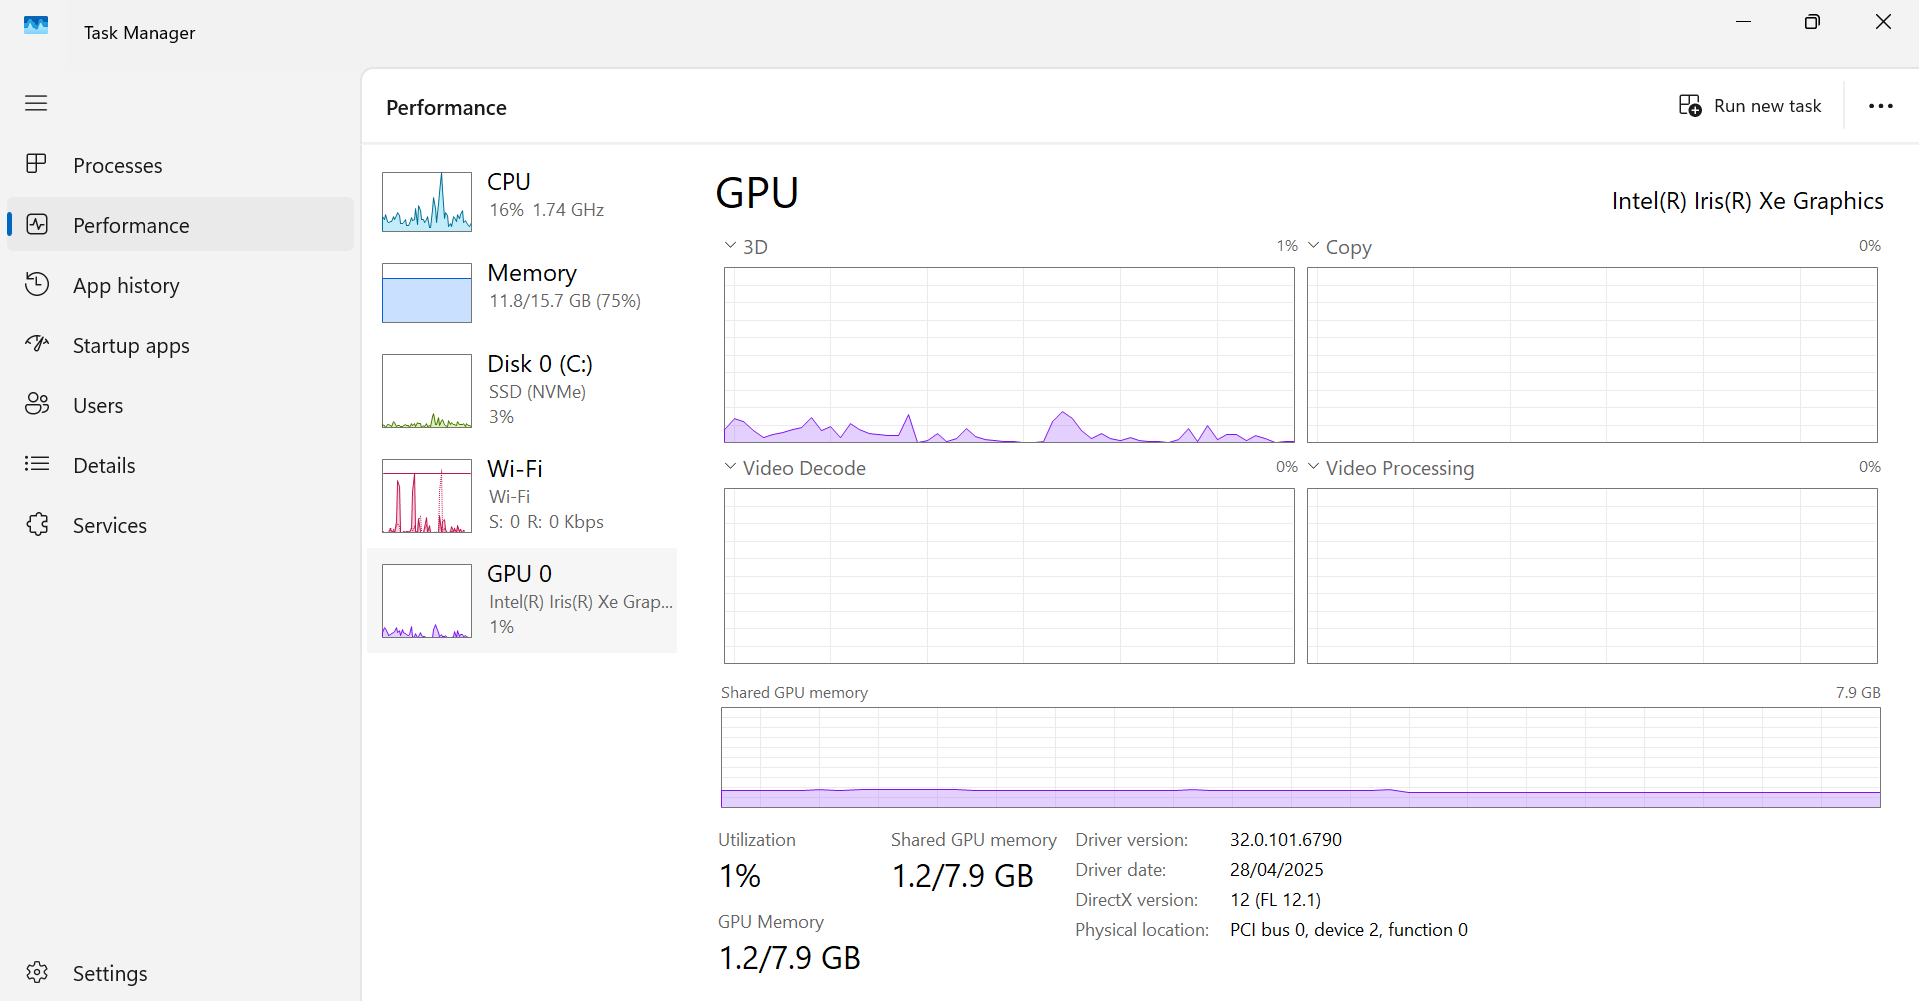Open the Video Decode graph dropdown
This screenshot has height=1001, width=1919.
(x=731, y=466)
